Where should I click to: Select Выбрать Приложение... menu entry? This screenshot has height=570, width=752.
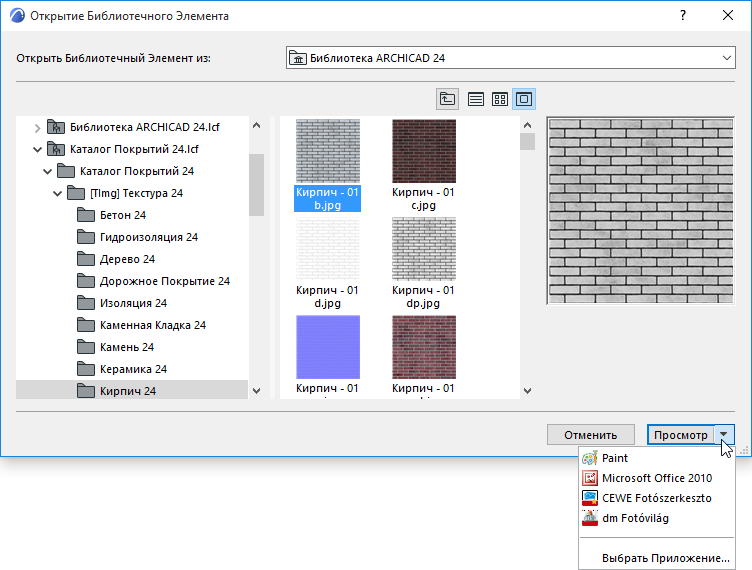(665, 558)
